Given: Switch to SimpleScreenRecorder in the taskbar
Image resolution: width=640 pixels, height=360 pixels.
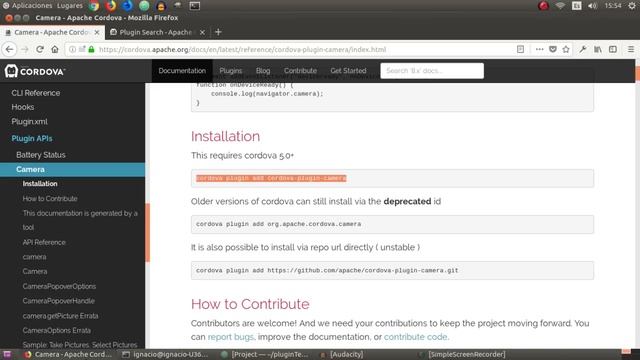Looking at the screenshot, I should coord(462,354).
